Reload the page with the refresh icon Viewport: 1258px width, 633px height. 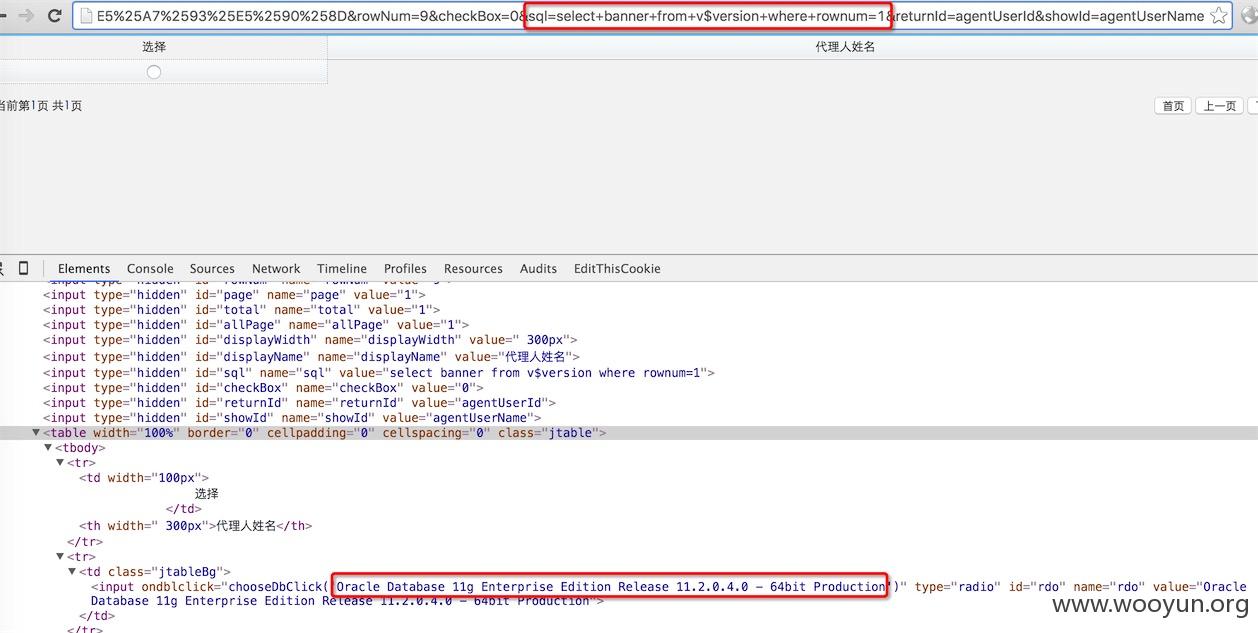55,16
